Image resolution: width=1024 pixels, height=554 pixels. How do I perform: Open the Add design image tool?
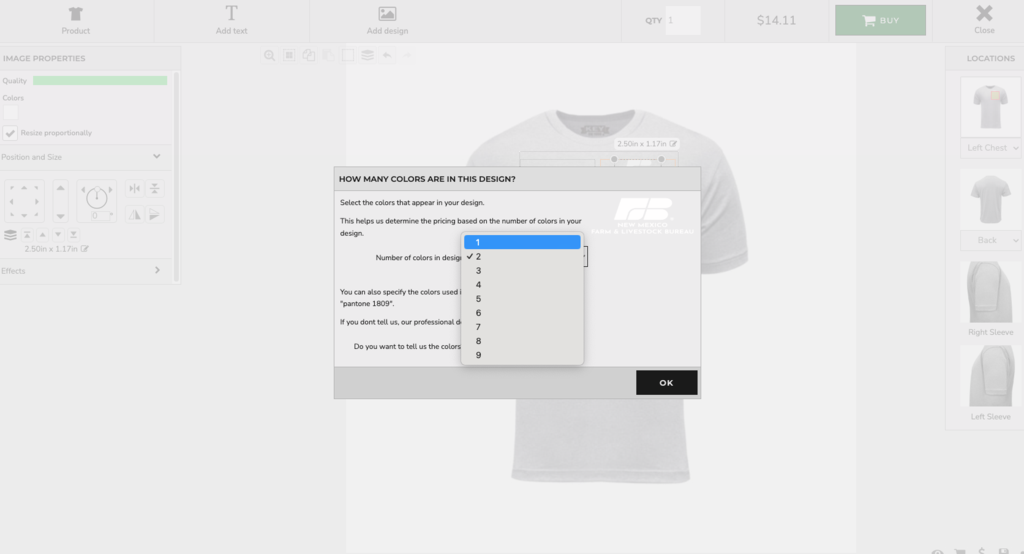point(387,19)
